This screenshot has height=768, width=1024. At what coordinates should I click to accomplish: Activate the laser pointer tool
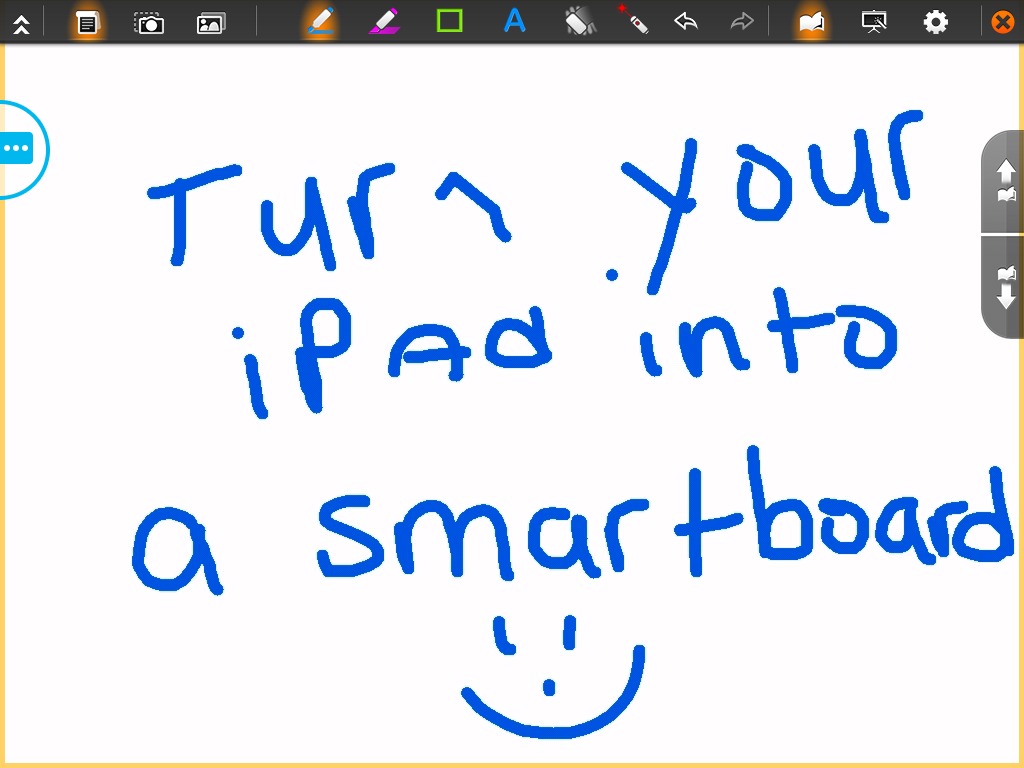(633, 20)
